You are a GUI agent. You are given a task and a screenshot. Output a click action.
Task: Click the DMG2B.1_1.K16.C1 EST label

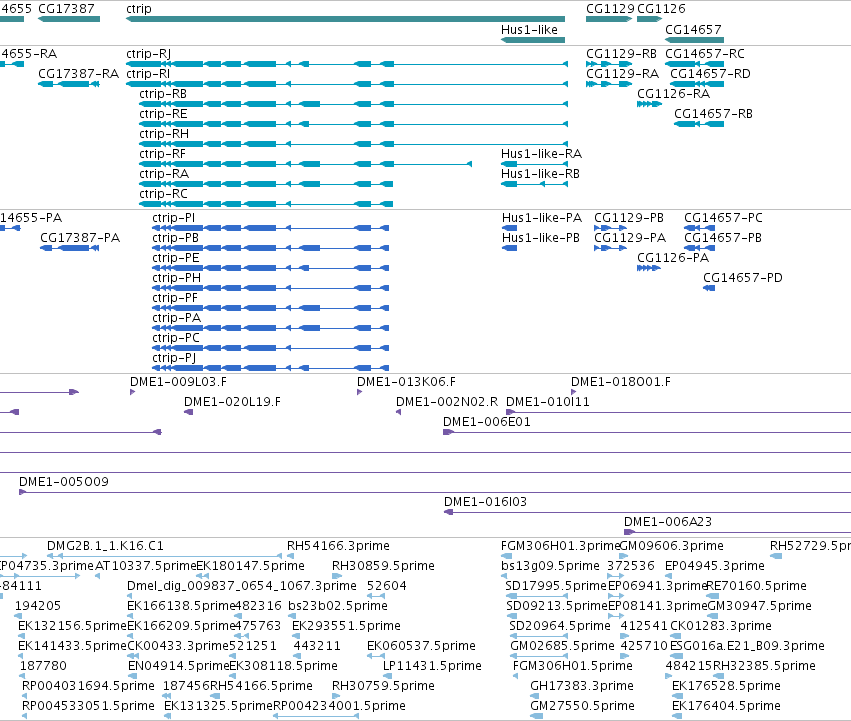pos(105,546)
